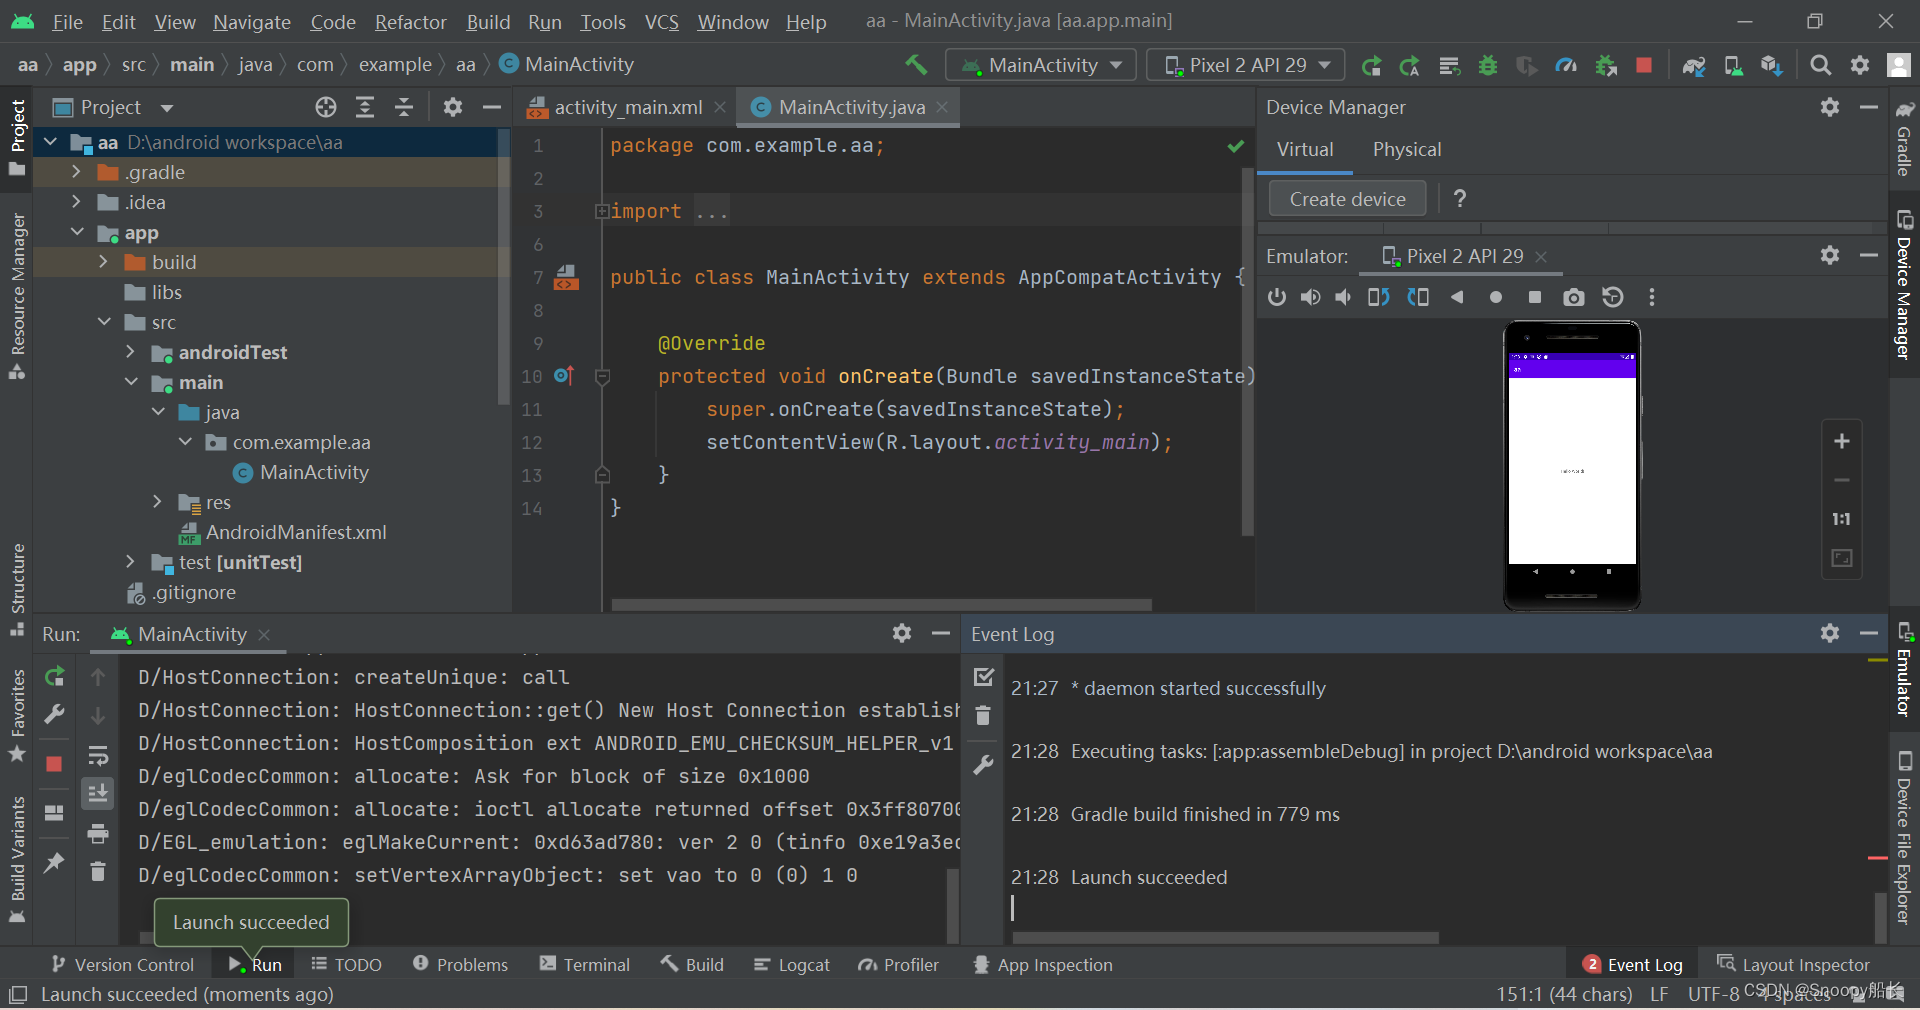
Task: Print Run console output with printer icon
Action: [x=98, y=833]
